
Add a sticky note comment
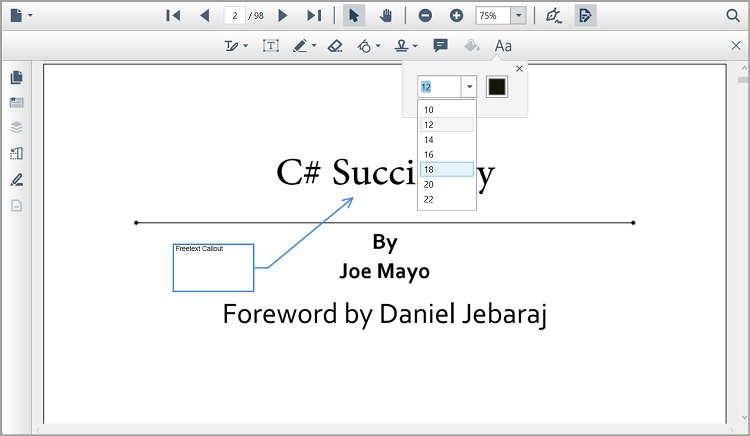pyautogui.click(x=440, y=46)
